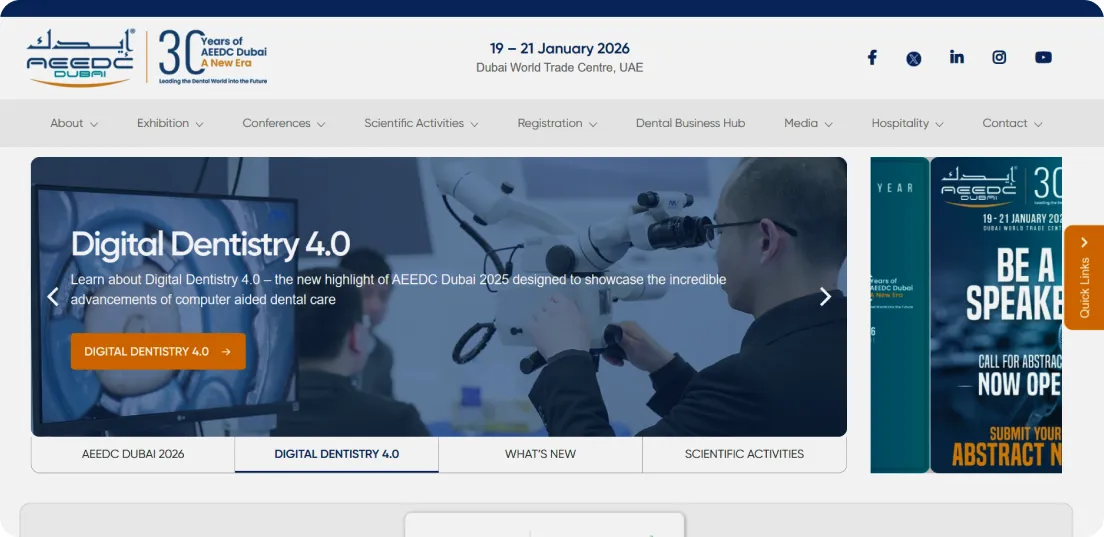The image size is (1104, 537).
Task: Select the SCIENTIFIC ACTIVITIES slide tab
Action: point(744,454)
